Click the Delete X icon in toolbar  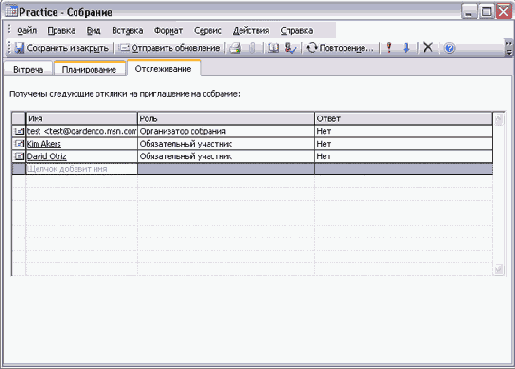[x=428, y=48]
